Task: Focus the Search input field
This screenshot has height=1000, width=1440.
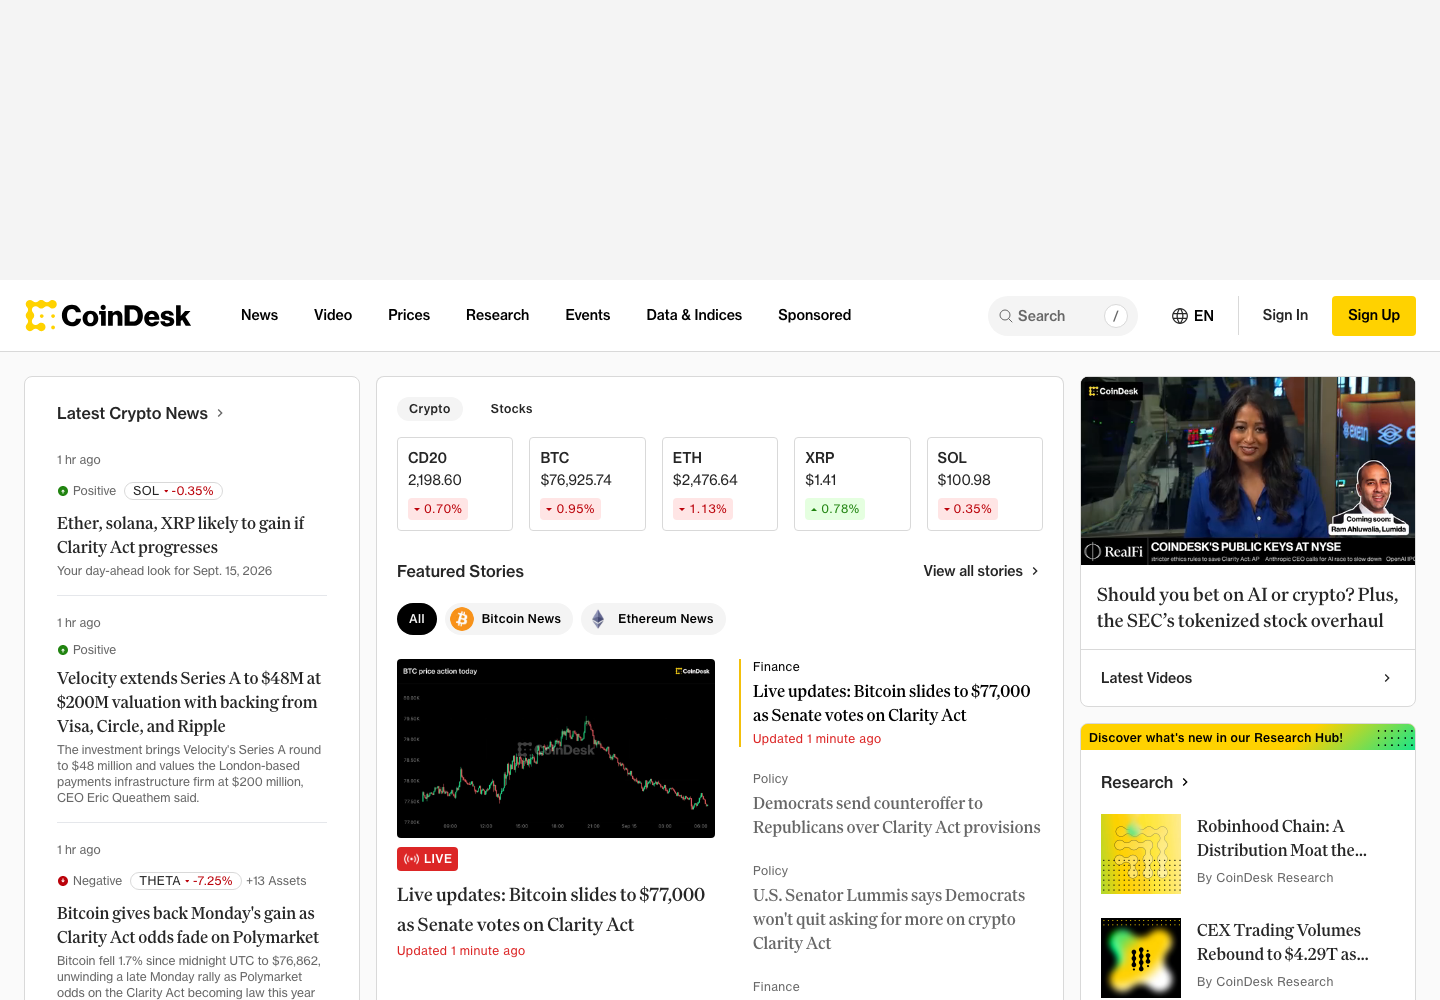Action: [1062, 316]
